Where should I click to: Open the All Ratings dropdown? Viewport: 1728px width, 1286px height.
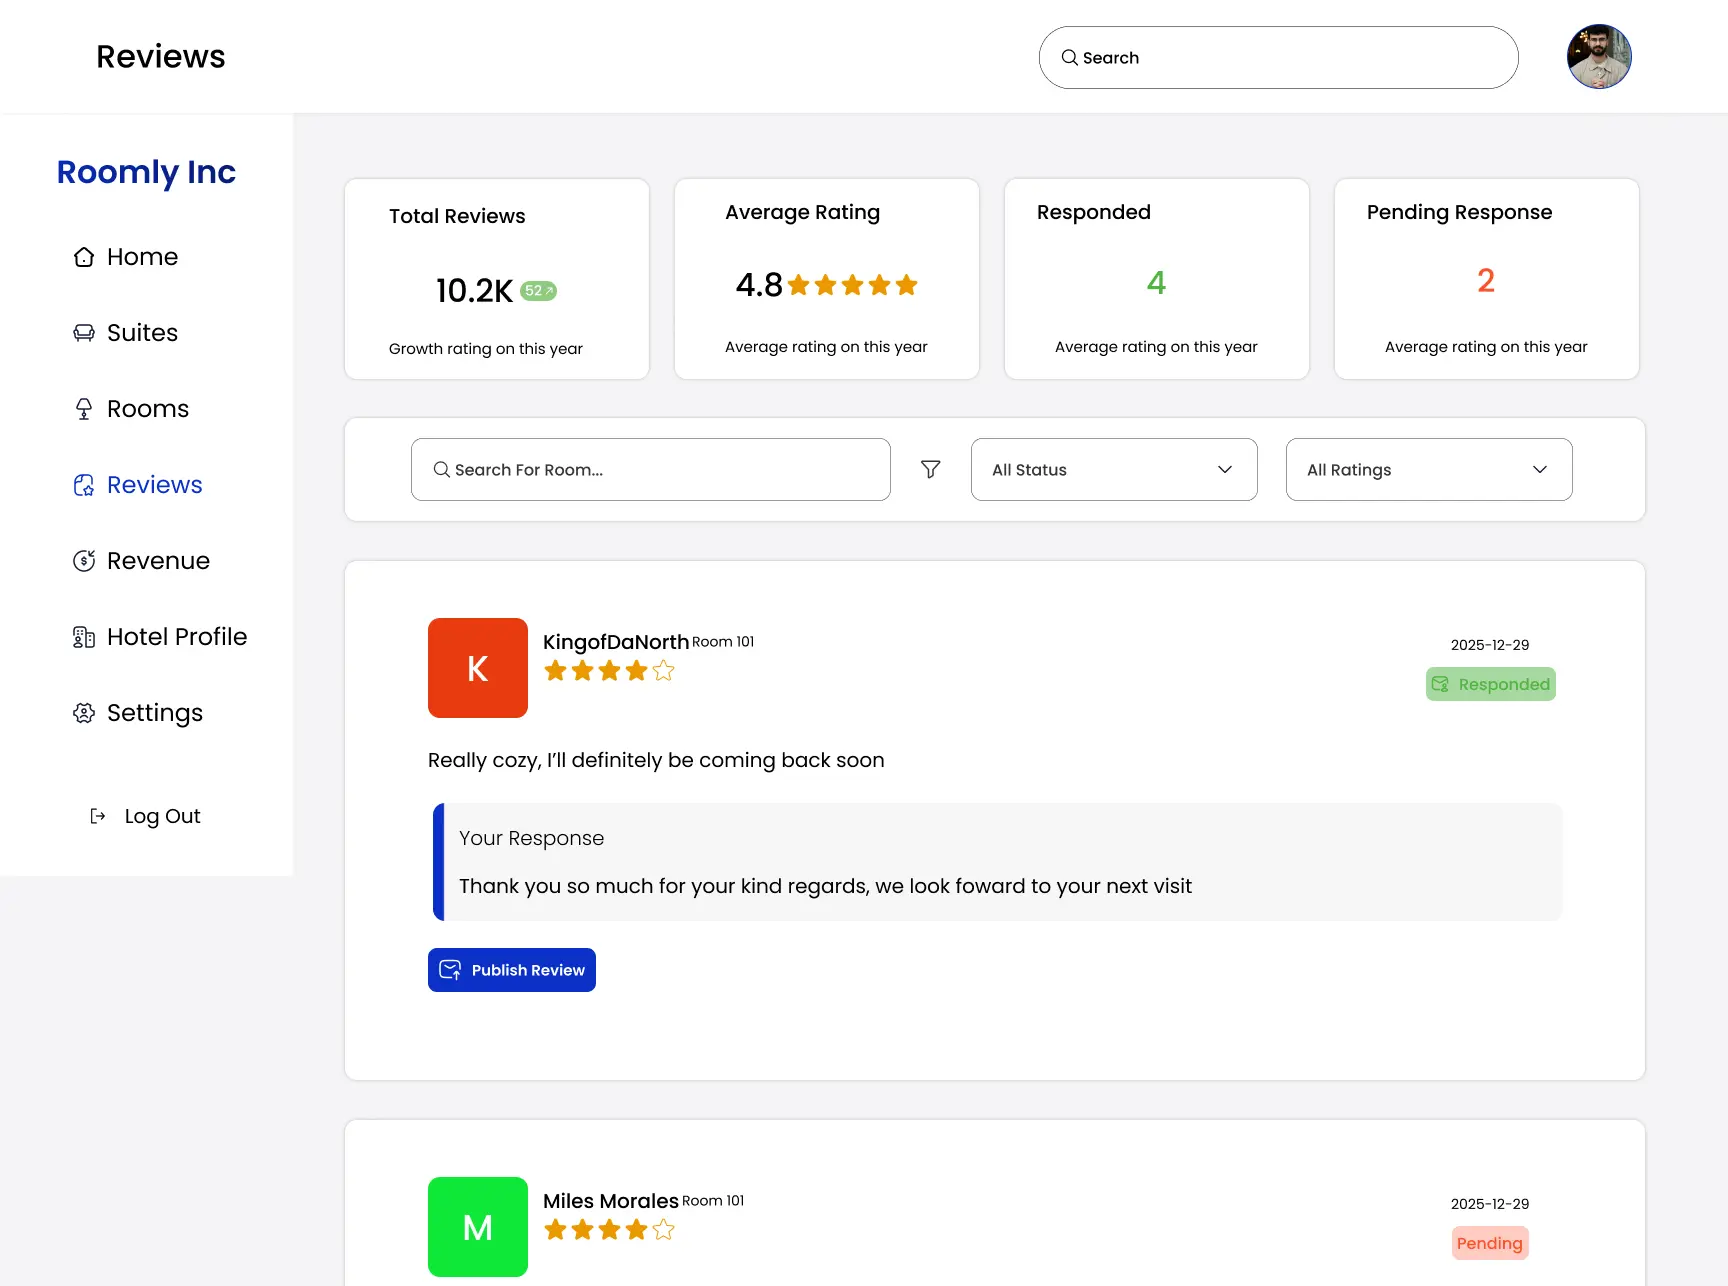pyautogui.click(x=1429, y=469)
